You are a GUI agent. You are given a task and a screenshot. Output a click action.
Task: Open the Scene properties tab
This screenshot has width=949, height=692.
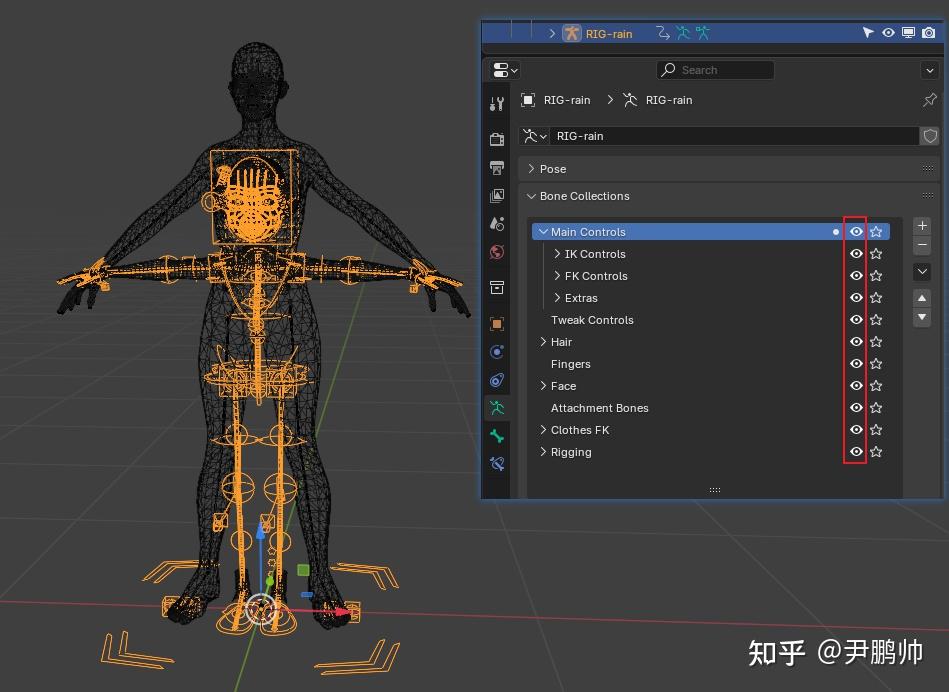pyautogui.click(x=497, y=223)
